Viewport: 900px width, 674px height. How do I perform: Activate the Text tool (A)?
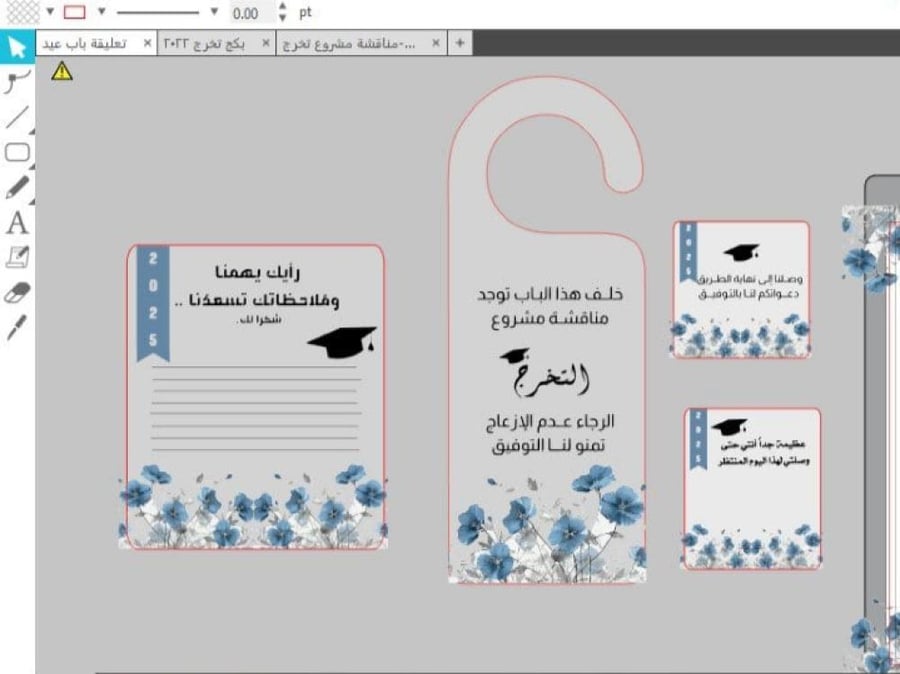pos(17,223)
